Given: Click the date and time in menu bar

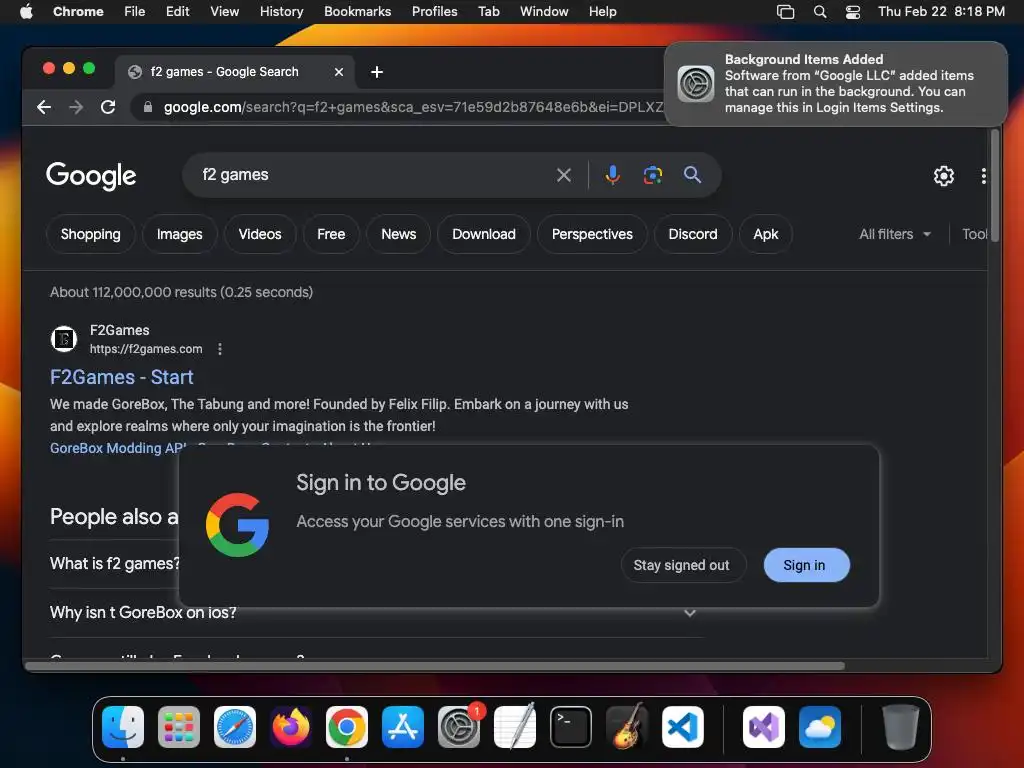Looking at the screenshot, I should coord(941,12).
